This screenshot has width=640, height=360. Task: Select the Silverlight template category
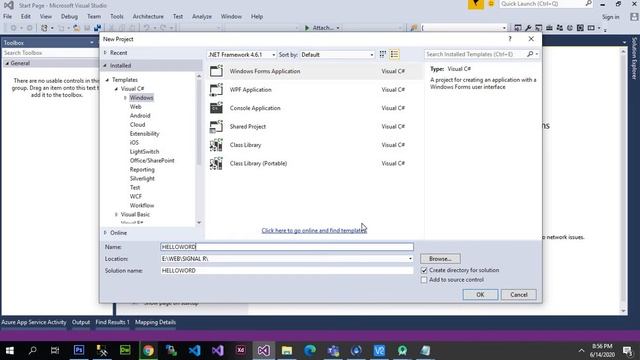[142, 179]
